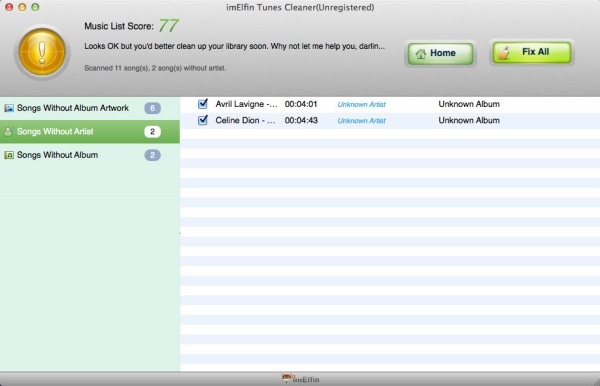This screenshot has width=600, height=386.
Task: Click the house icon on the Home button
Action: (421, 54)
